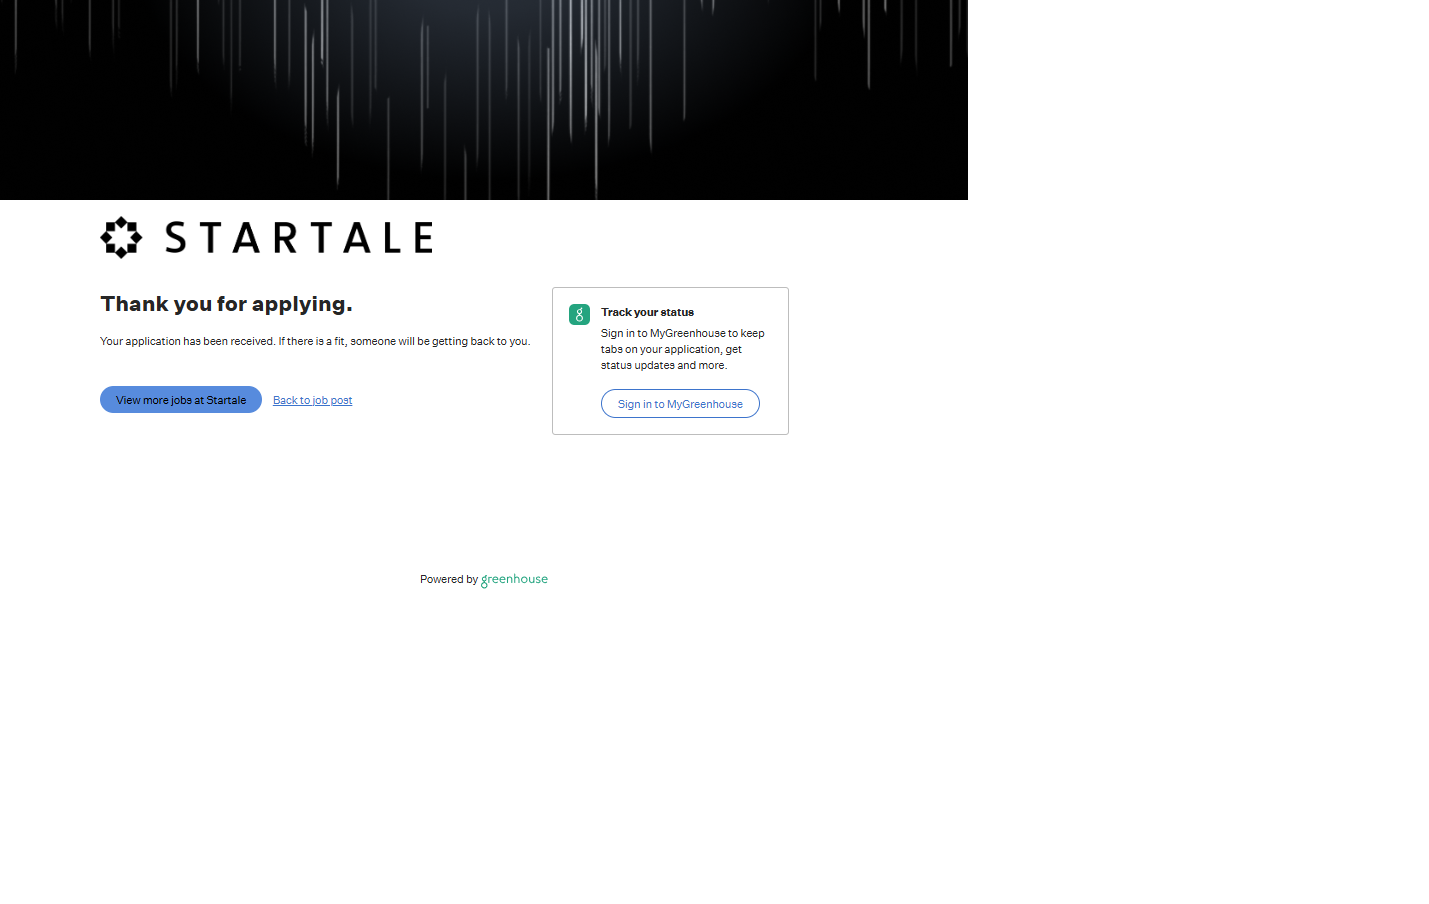Click the 'tabs on your application' text line
This screenshot has width=1429, height=904.
(x=671, y=350)
